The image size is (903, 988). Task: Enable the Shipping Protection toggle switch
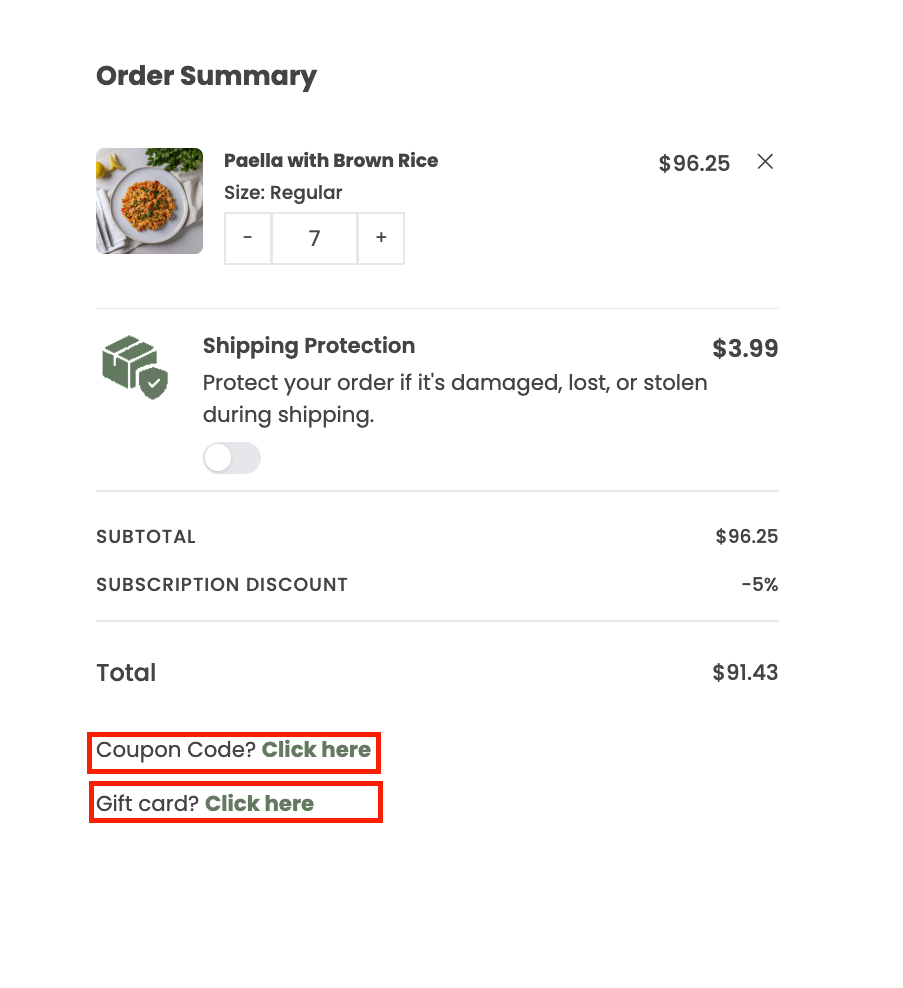(x=232, y=458)
